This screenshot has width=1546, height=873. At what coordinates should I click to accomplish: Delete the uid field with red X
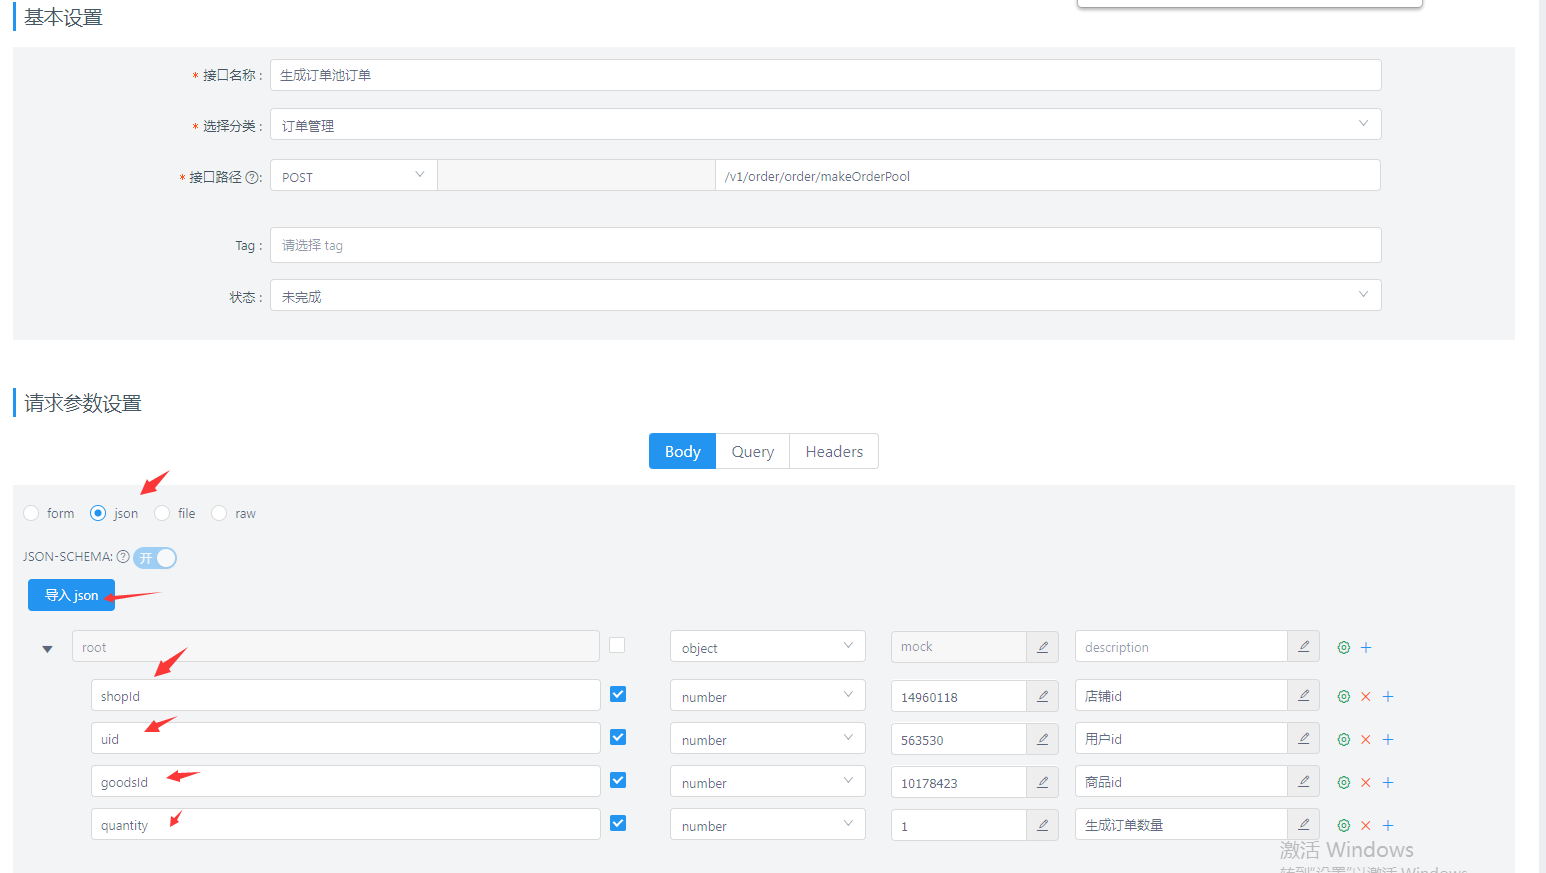[1365, 739]
